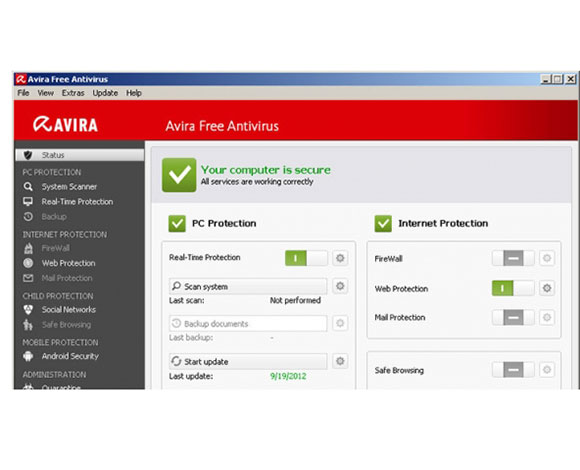Click the Android Security robot icon
The width and height of the screenshot is (580, 470).
coord(28,356)
